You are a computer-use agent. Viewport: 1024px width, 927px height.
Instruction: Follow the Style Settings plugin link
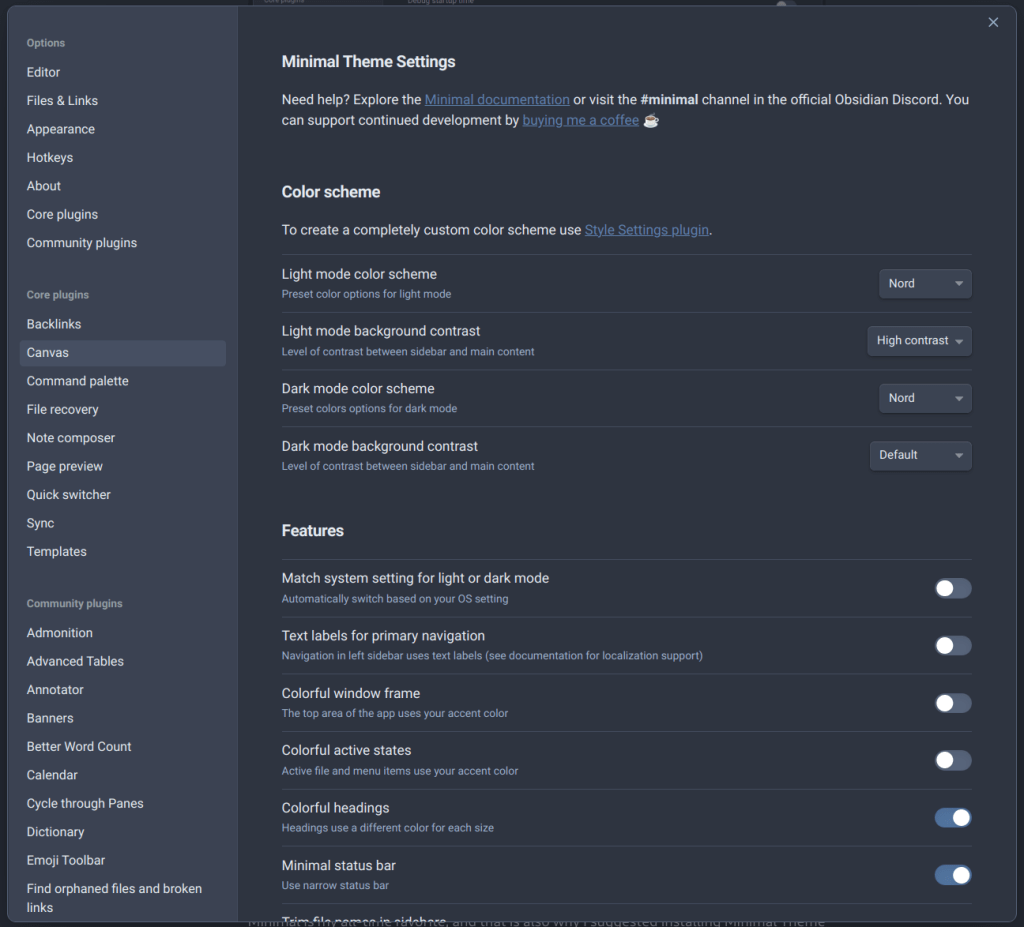(x=647, y=230)
